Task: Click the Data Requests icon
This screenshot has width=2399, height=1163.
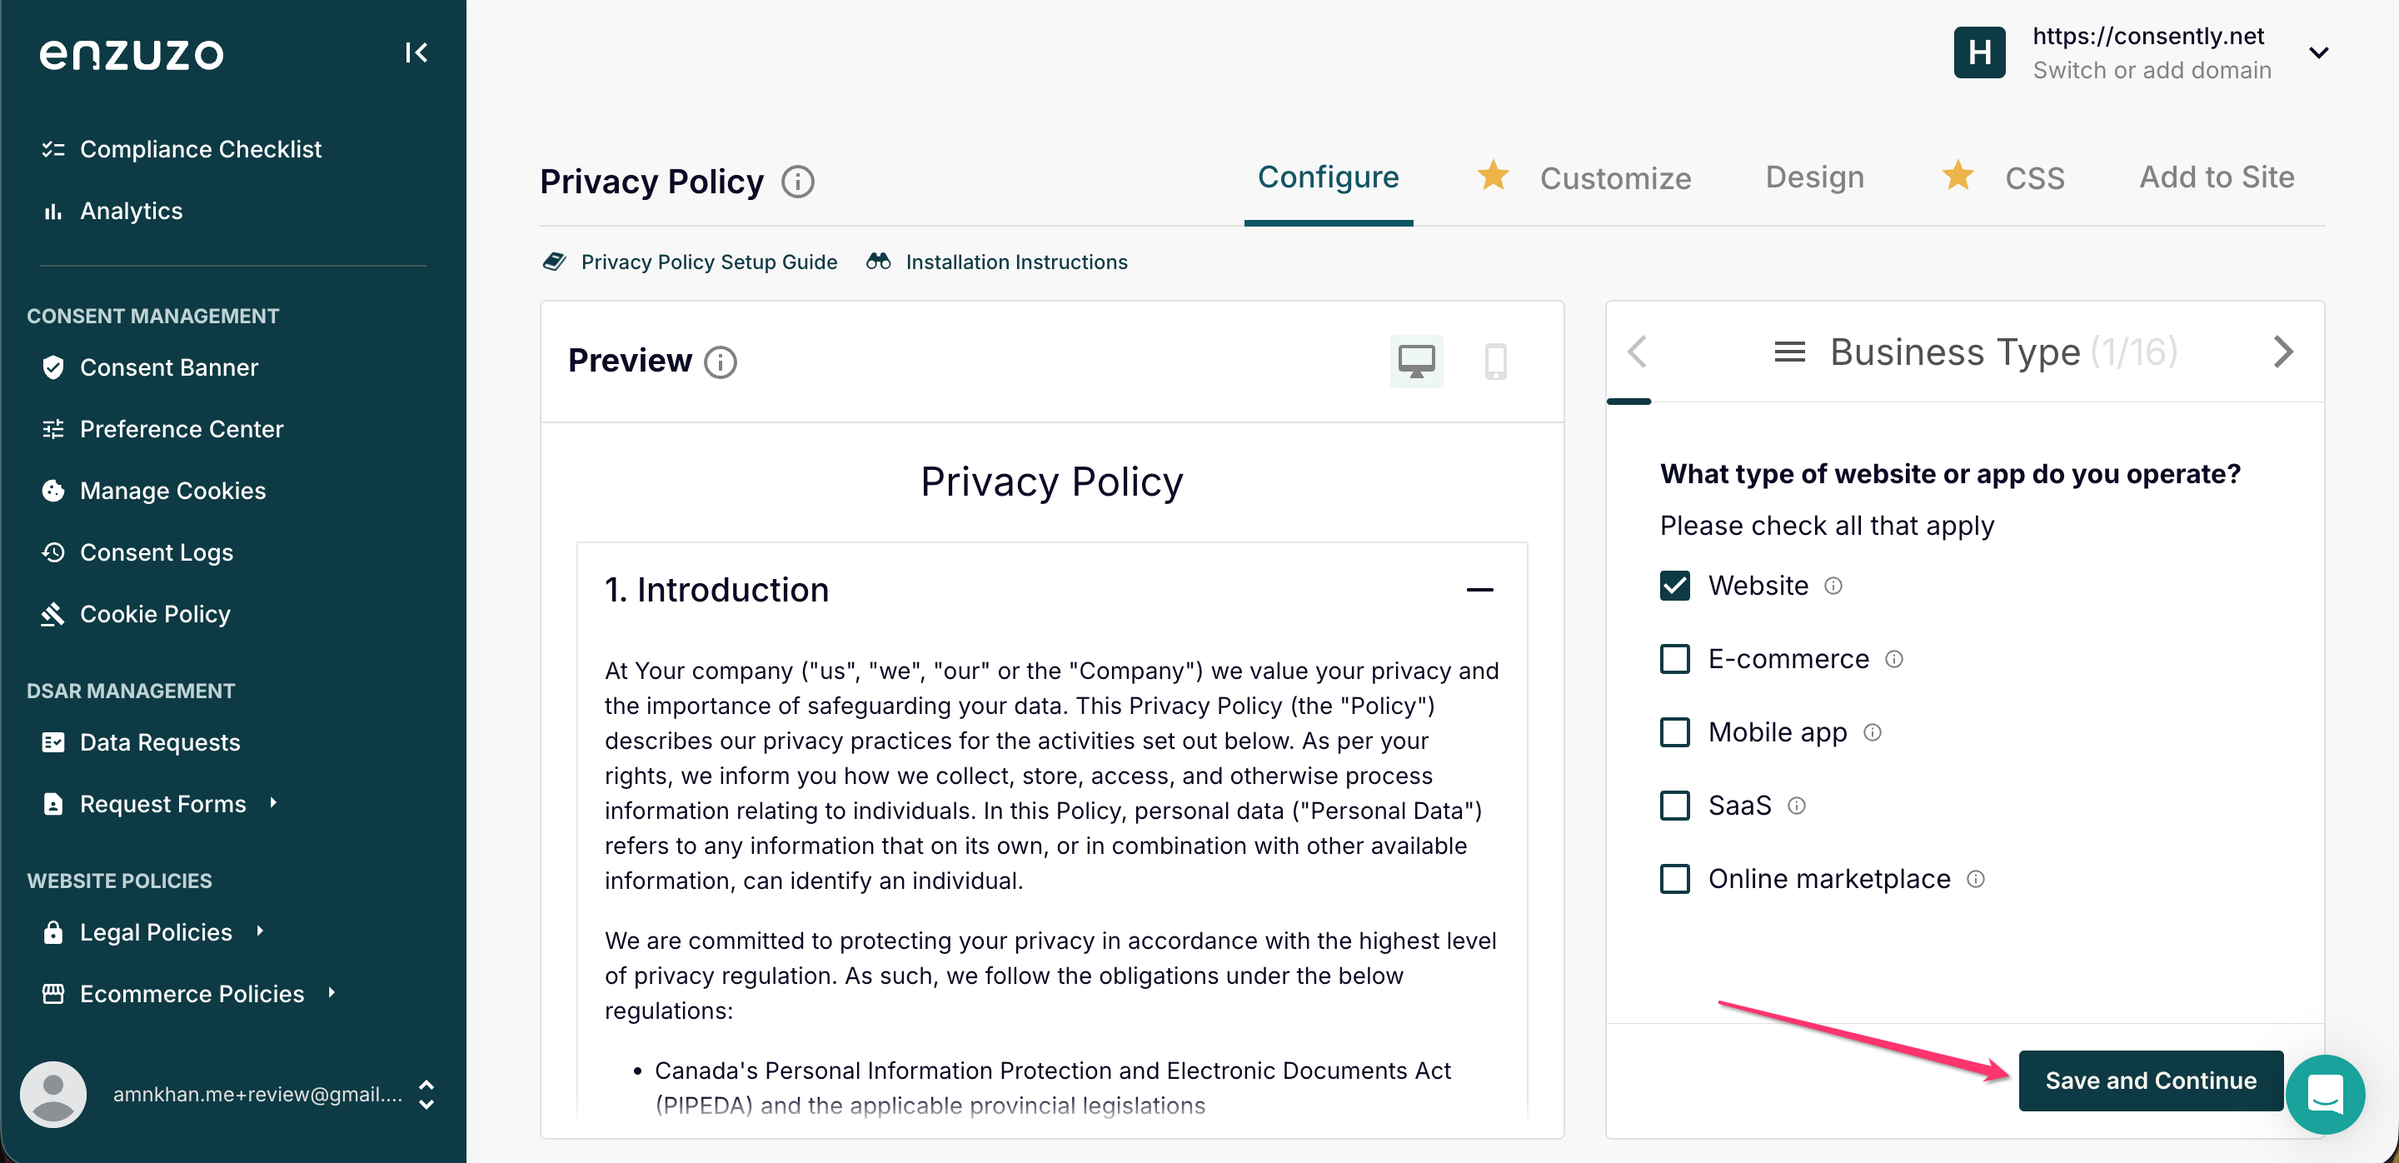Action: pyautogui.click(x=53, y=742)
